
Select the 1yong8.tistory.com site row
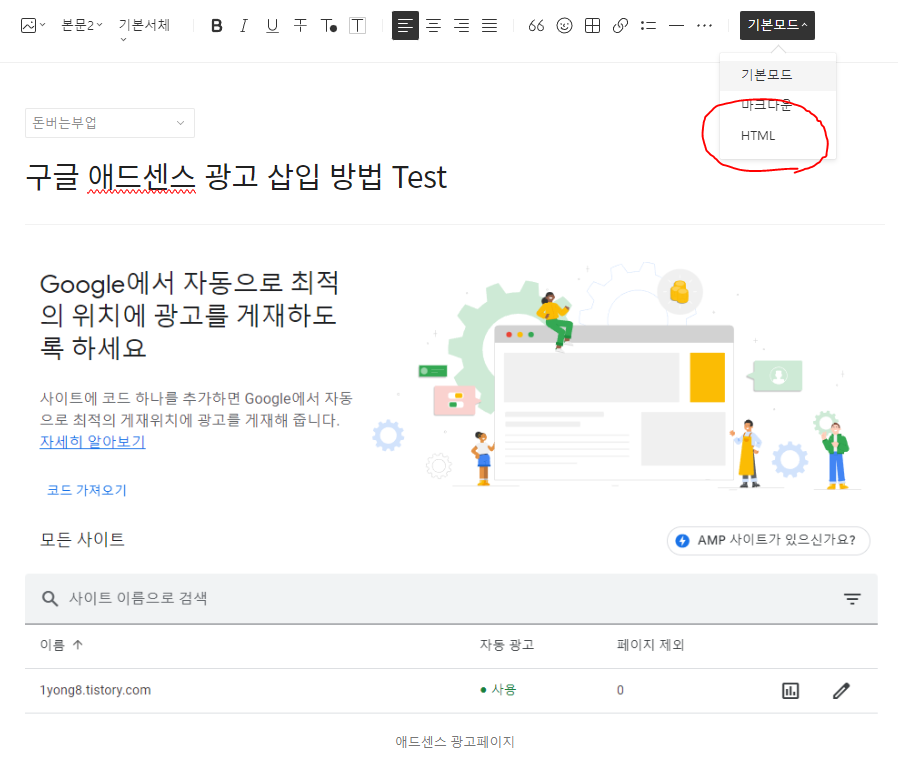tap(451, 690)
